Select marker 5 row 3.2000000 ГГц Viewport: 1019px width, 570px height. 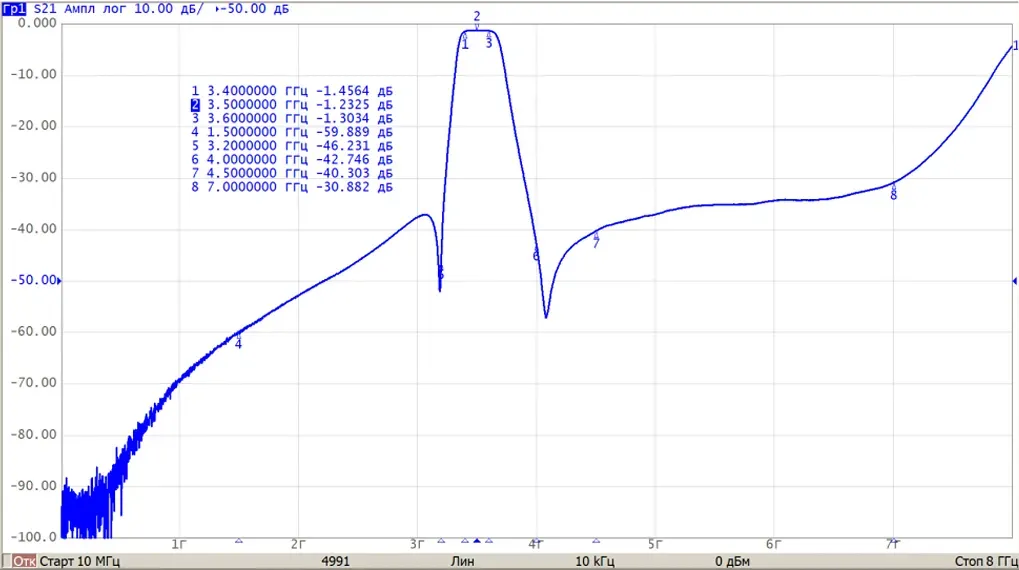(292, 146)
